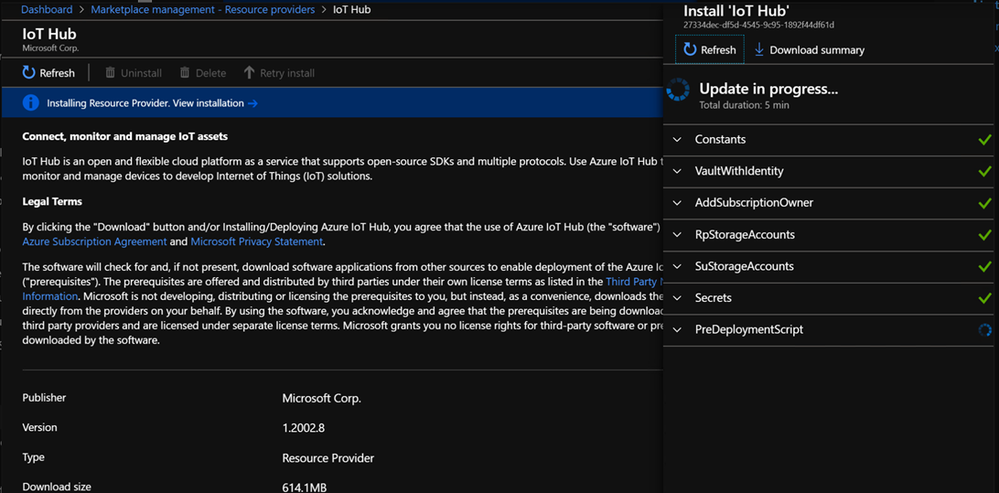The height and width of the screenshot is (493, 999).
Task: Click the Delete toolbar label
Action: (x=211, y=73)
